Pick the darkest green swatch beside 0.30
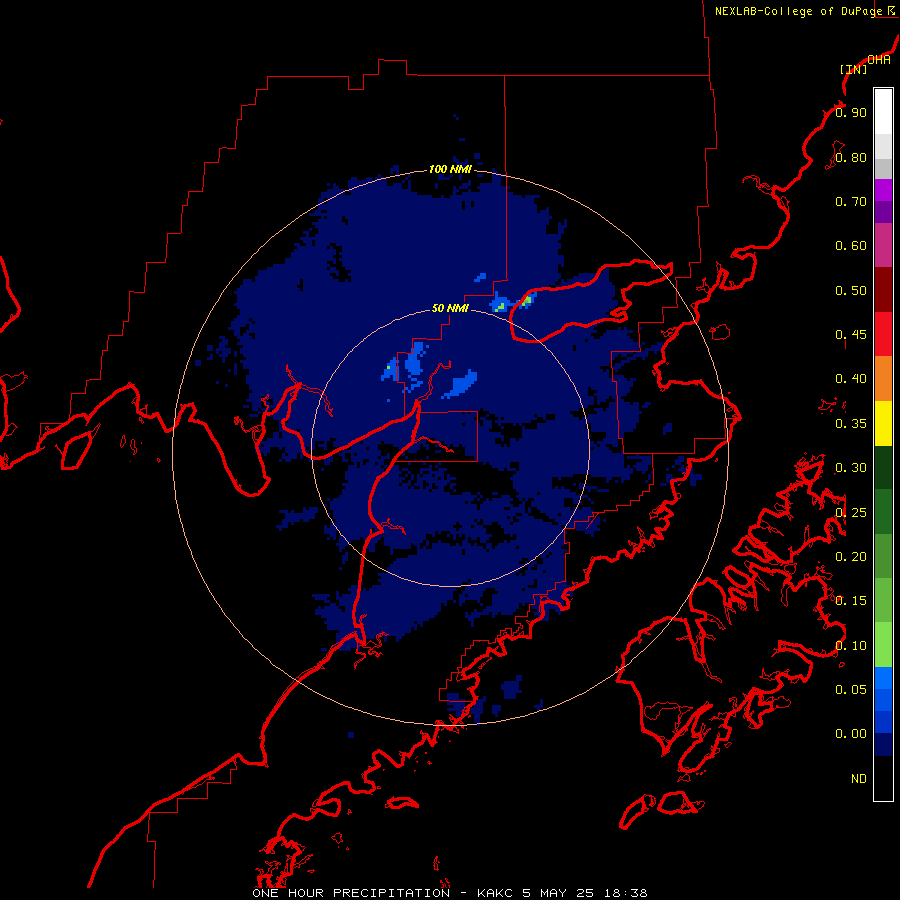The height and width of the screenshot is (900, 900). pyautogui.click(x=883, y=468)
